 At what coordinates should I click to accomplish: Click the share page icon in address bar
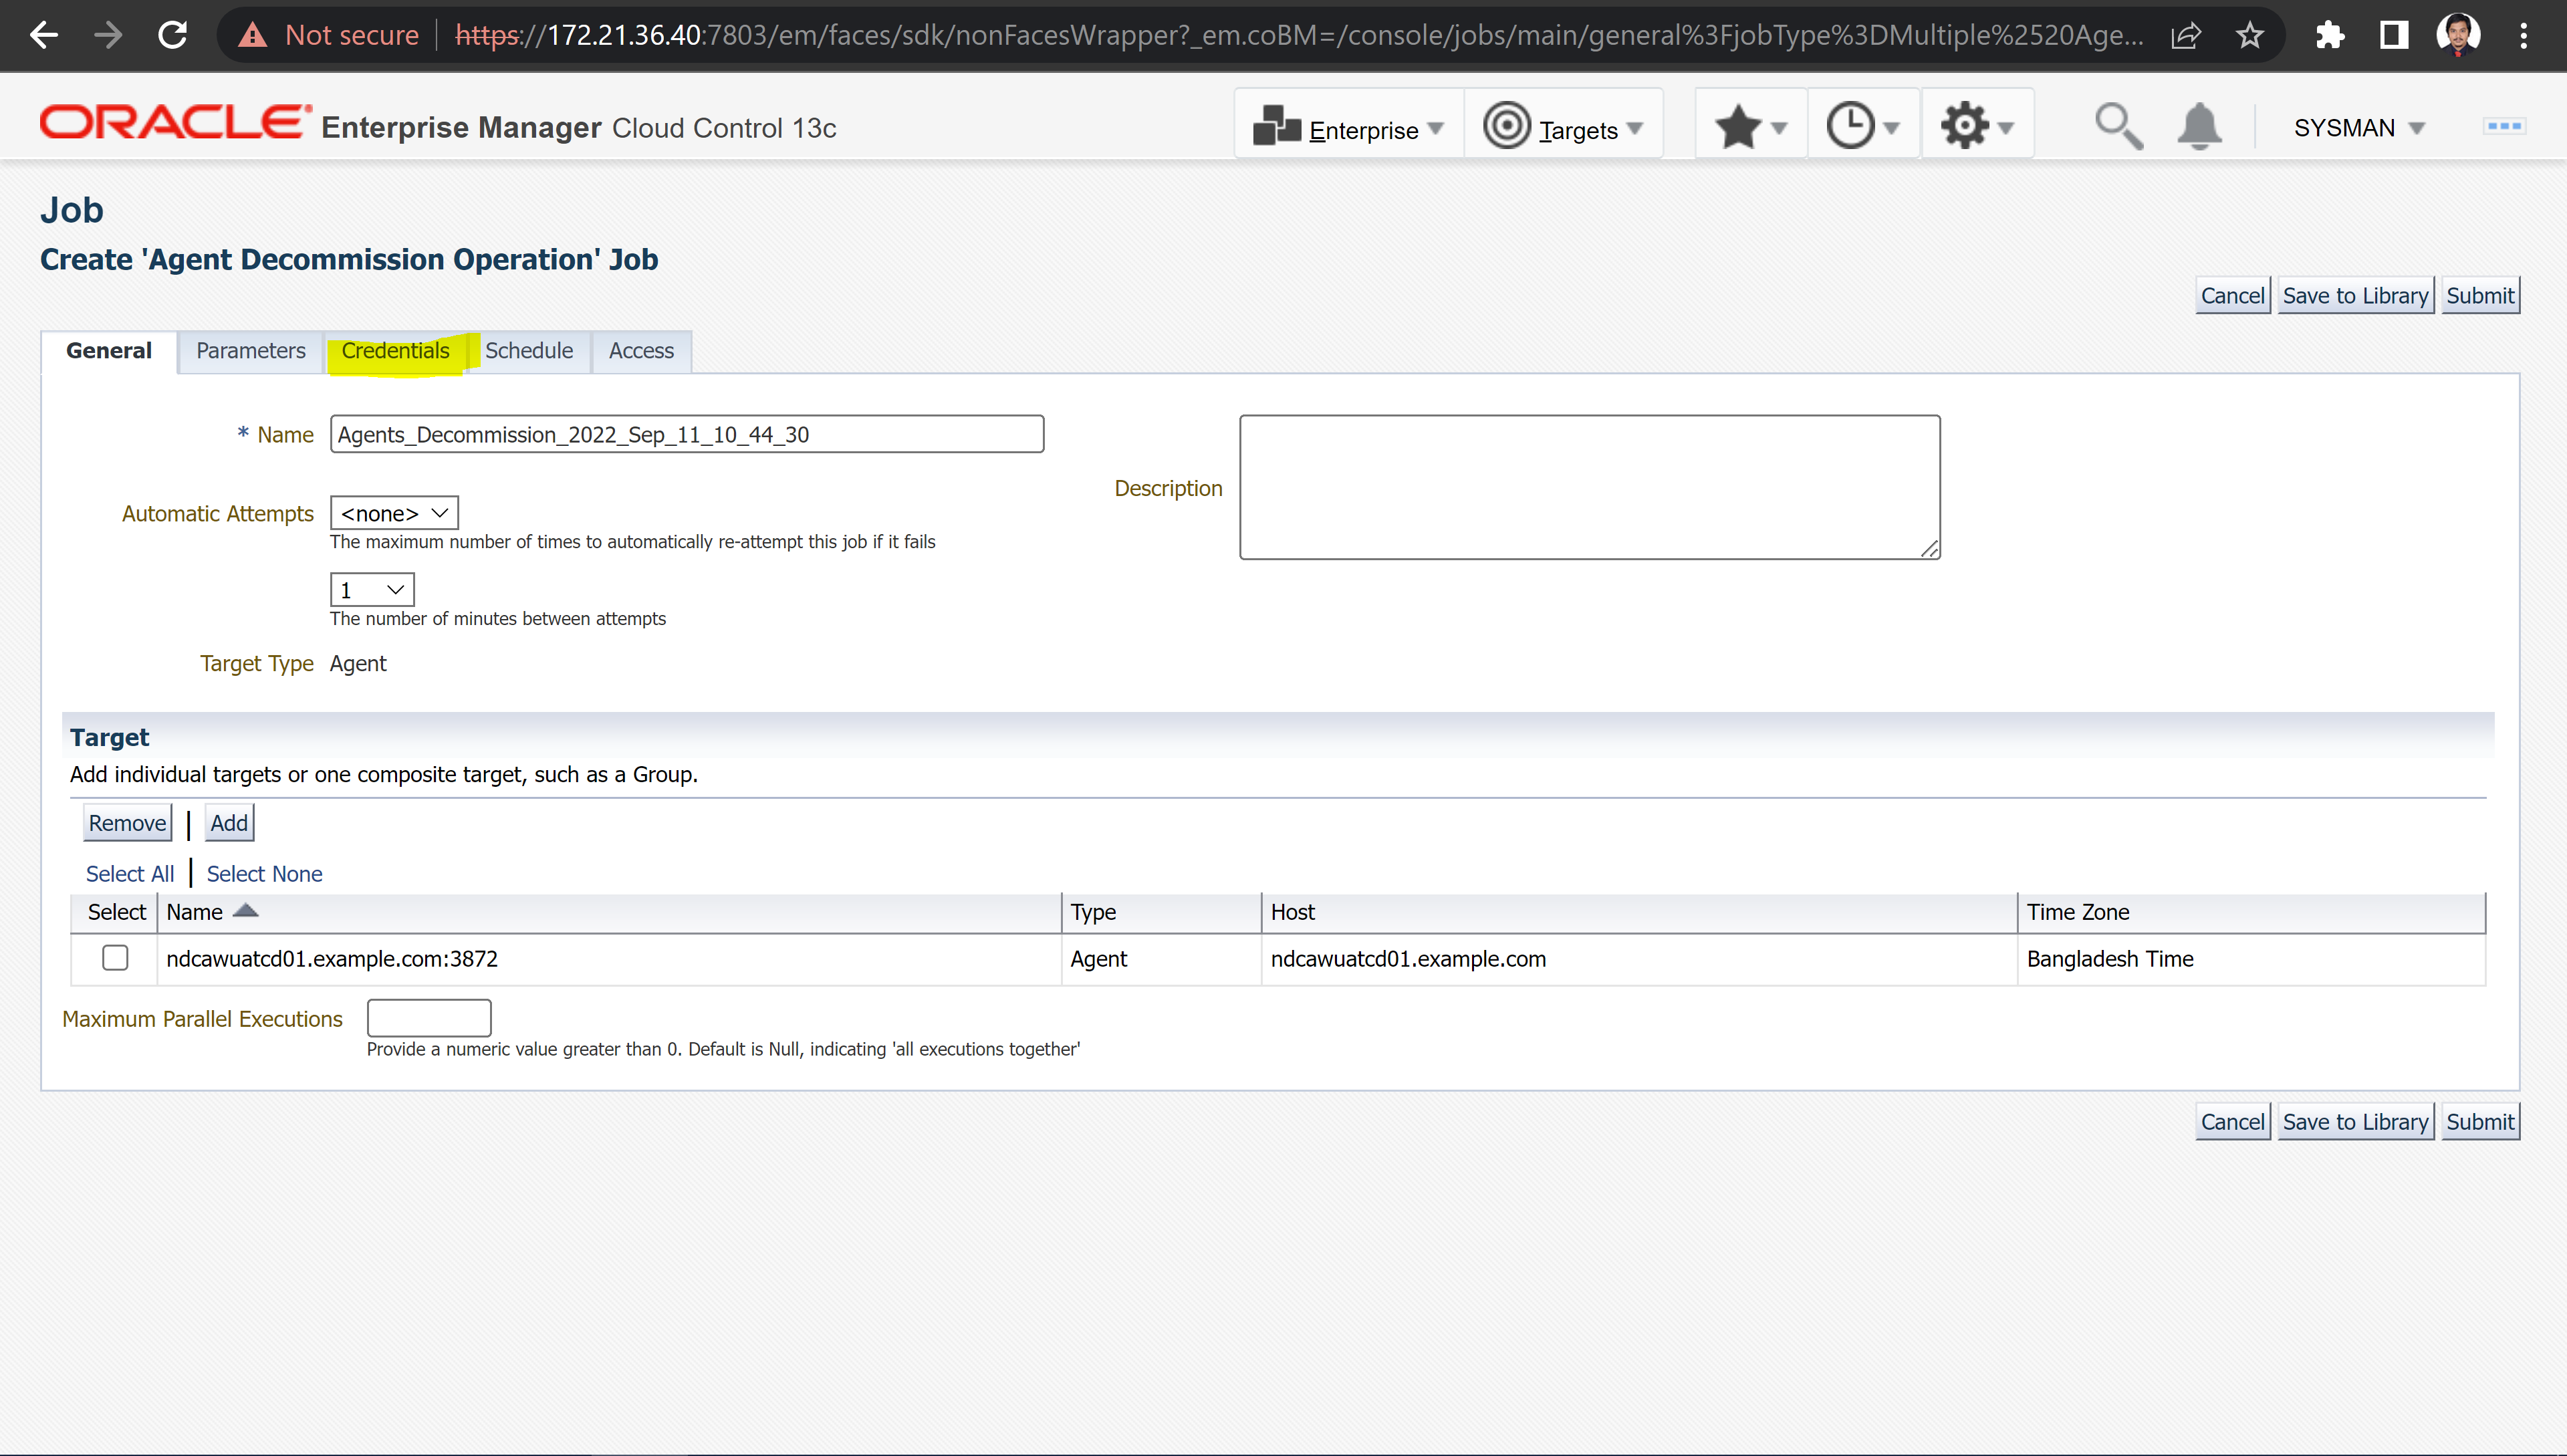[x=2186, y=36]
